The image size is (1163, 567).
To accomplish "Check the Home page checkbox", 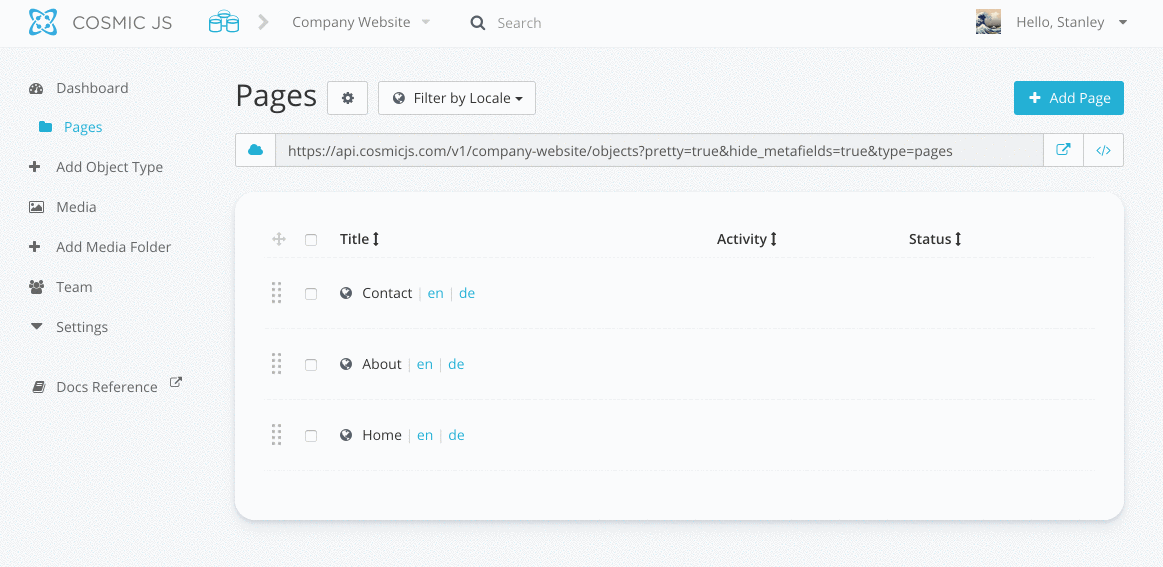I will click(x=311, y=436).
